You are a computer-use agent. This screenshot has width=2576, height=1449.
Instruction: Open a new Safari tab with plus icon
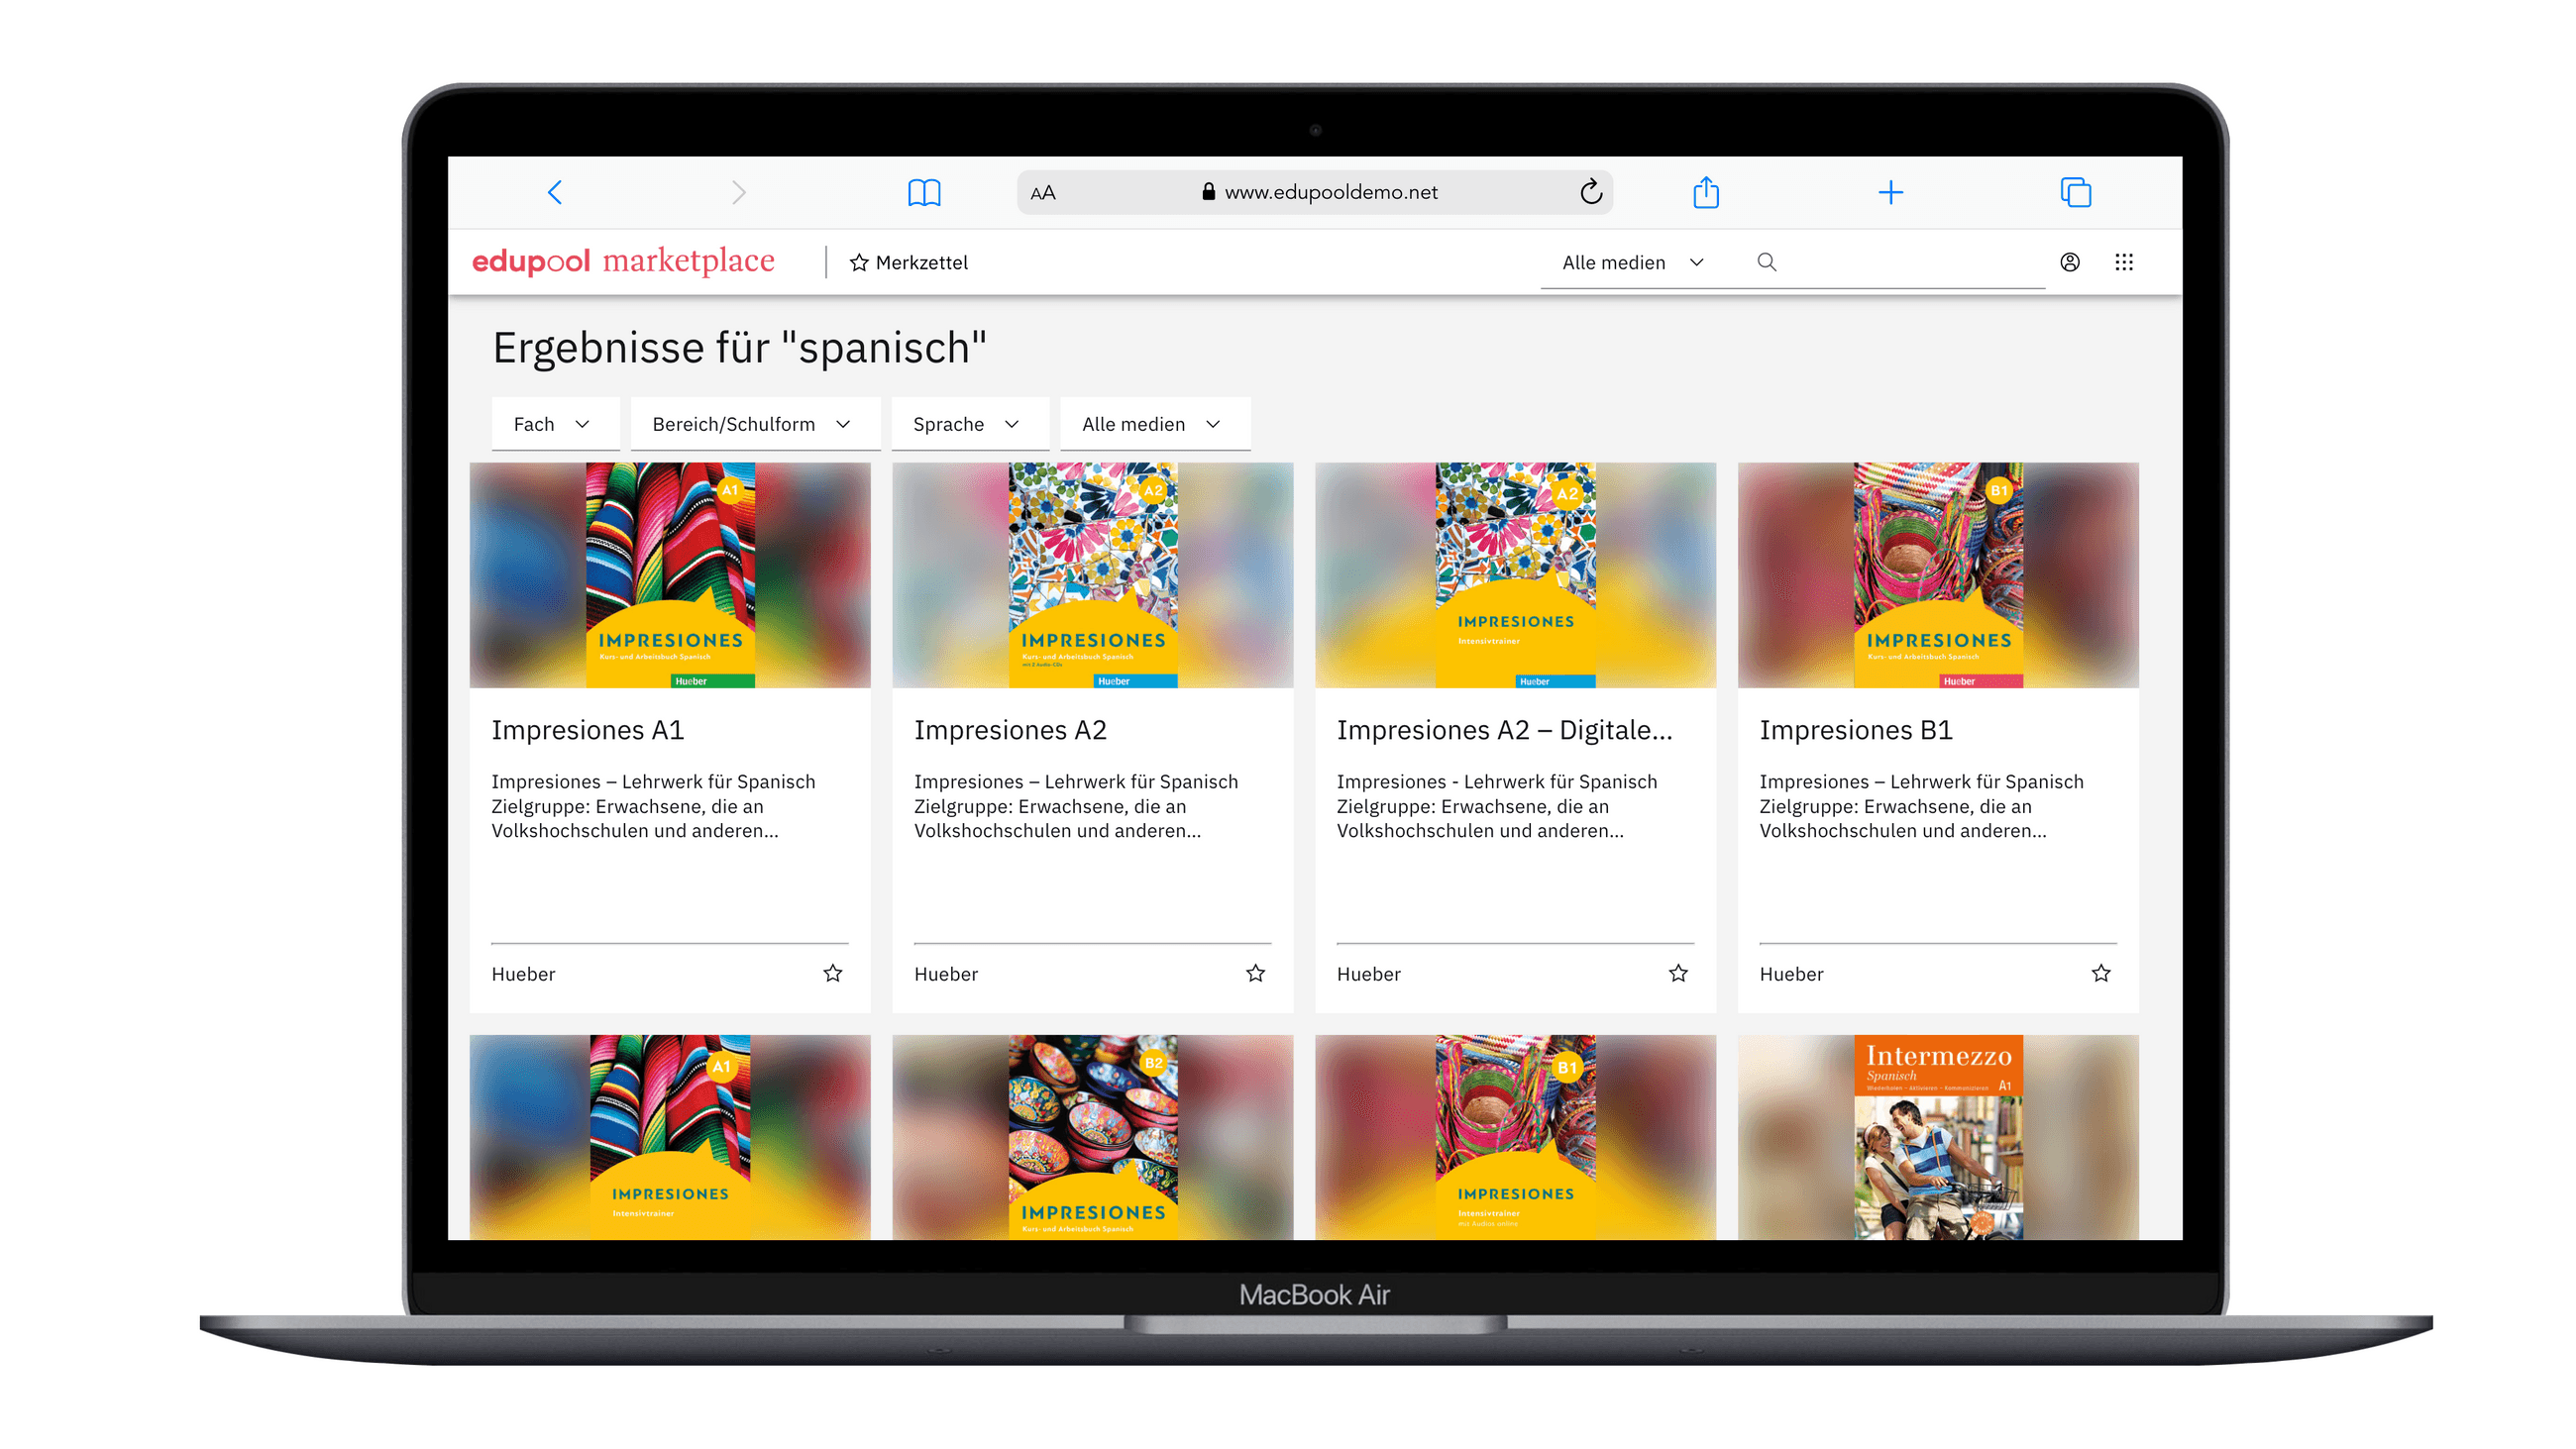[x=1891, y=192]
